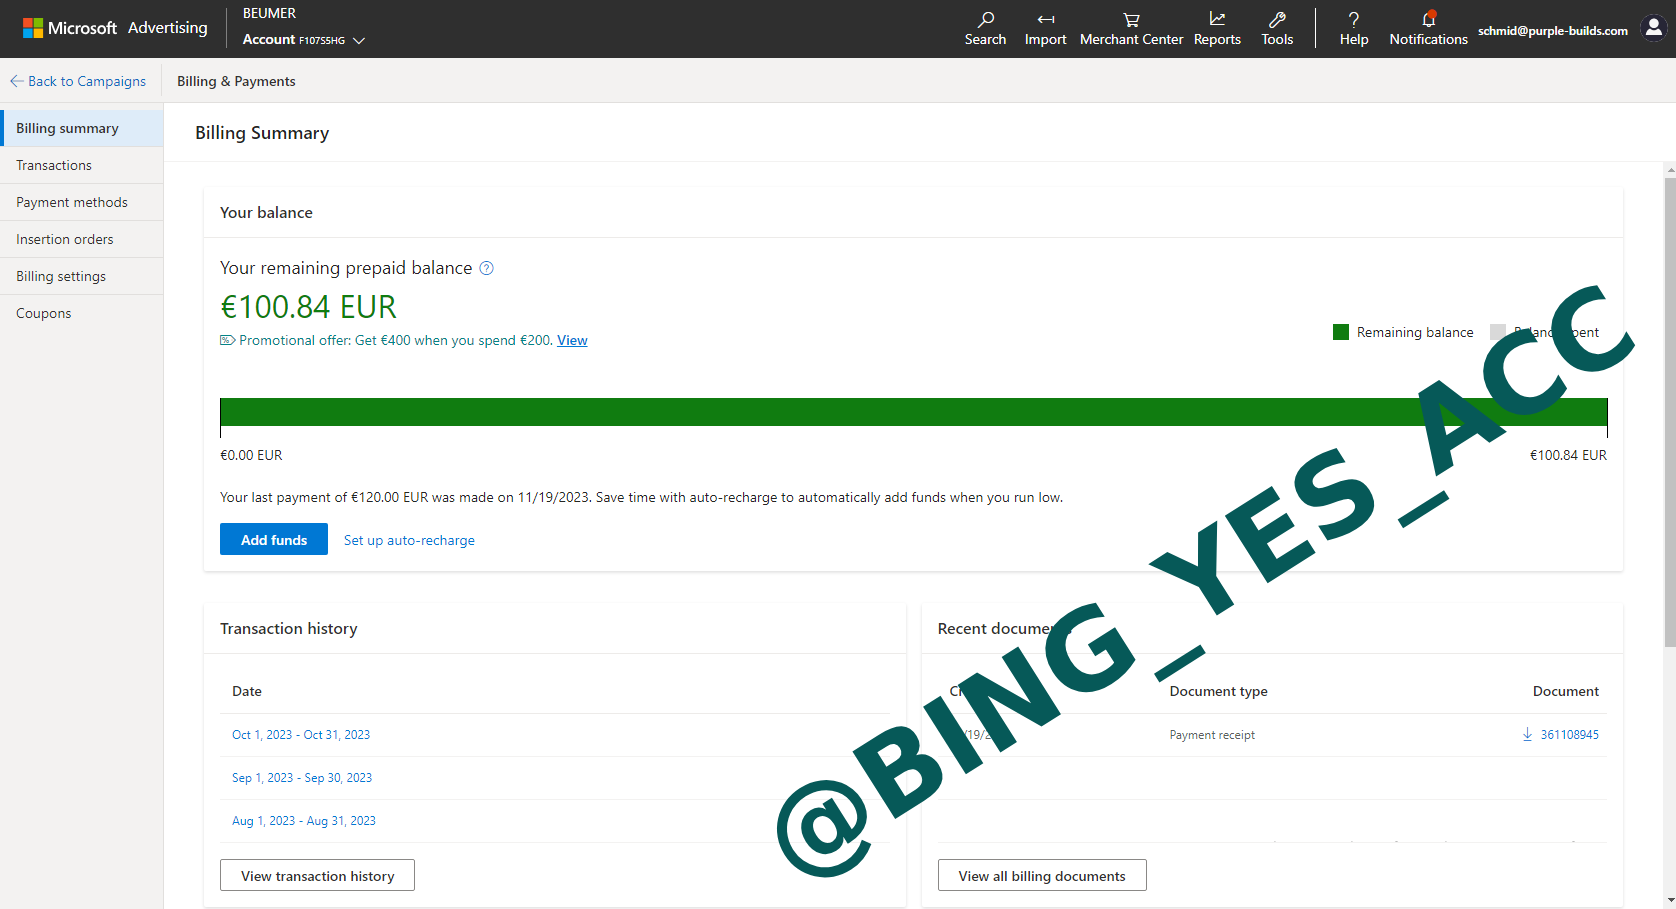1676x909 pixels.
Task: Click the prepaid balance info icon
Action: pyautogui.click(x=486, y=268)
